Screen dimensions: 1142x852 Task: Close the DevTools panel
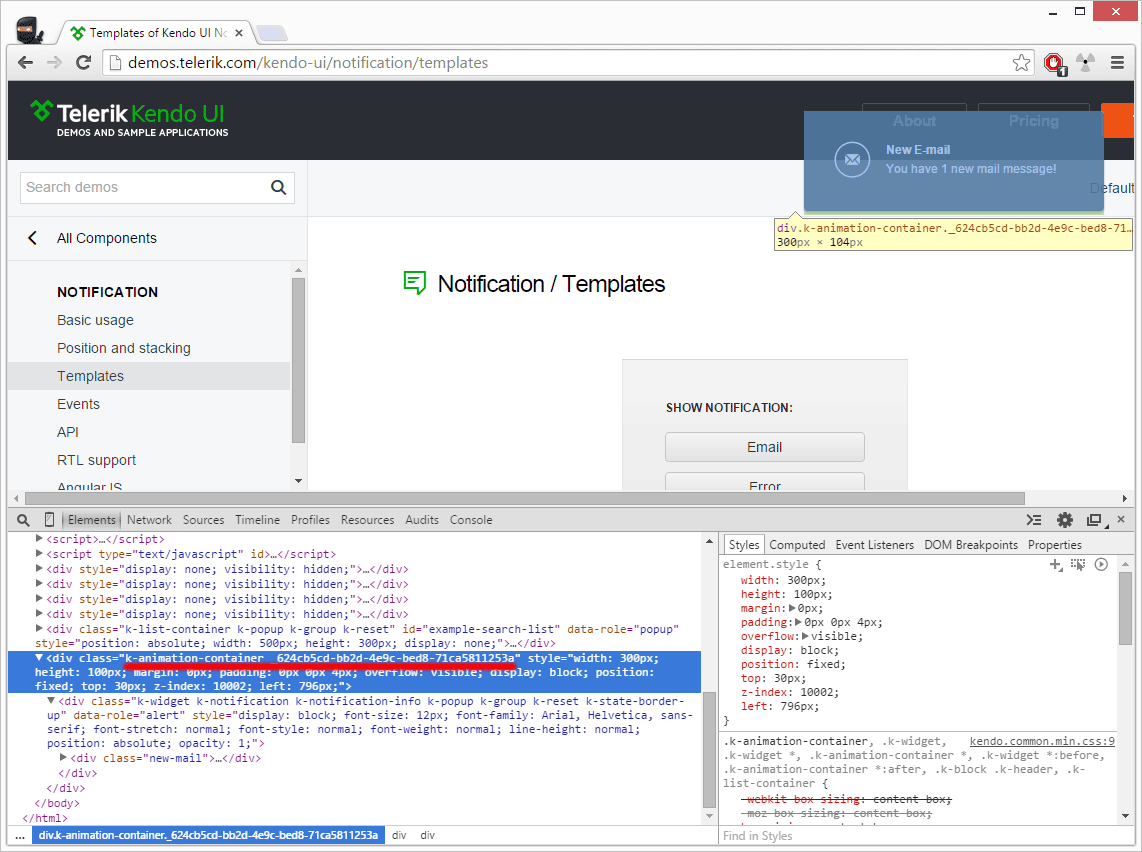click(x=1121, y=519)
